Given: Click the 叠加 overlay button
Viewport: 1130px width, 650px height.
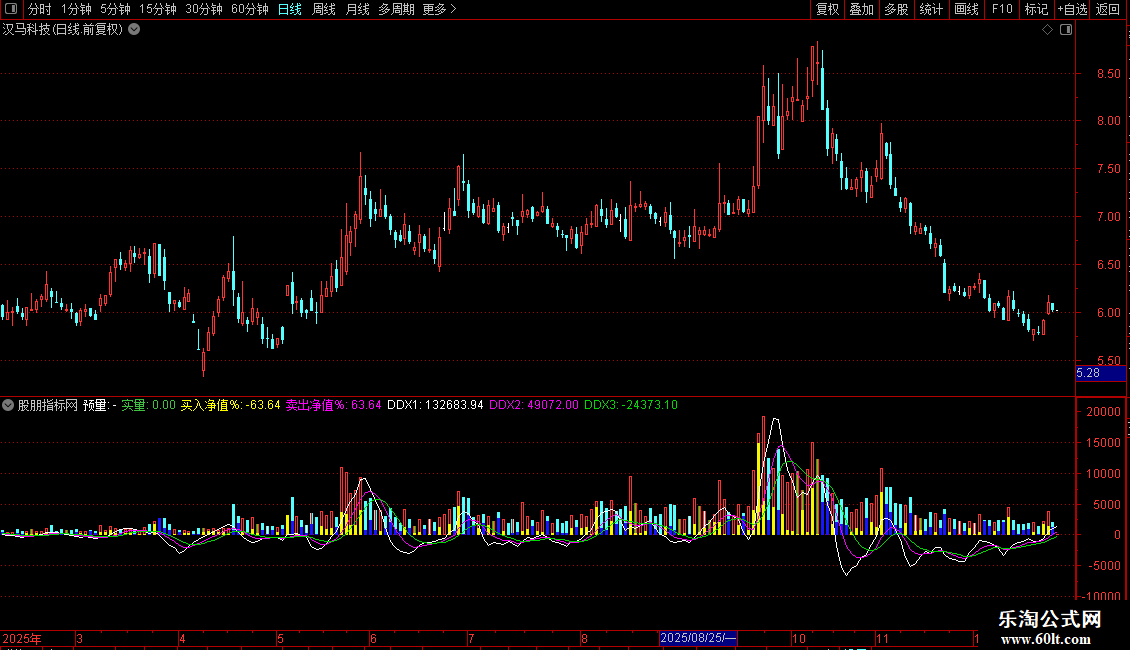Looking at the screenshot, I should point(861,9).
